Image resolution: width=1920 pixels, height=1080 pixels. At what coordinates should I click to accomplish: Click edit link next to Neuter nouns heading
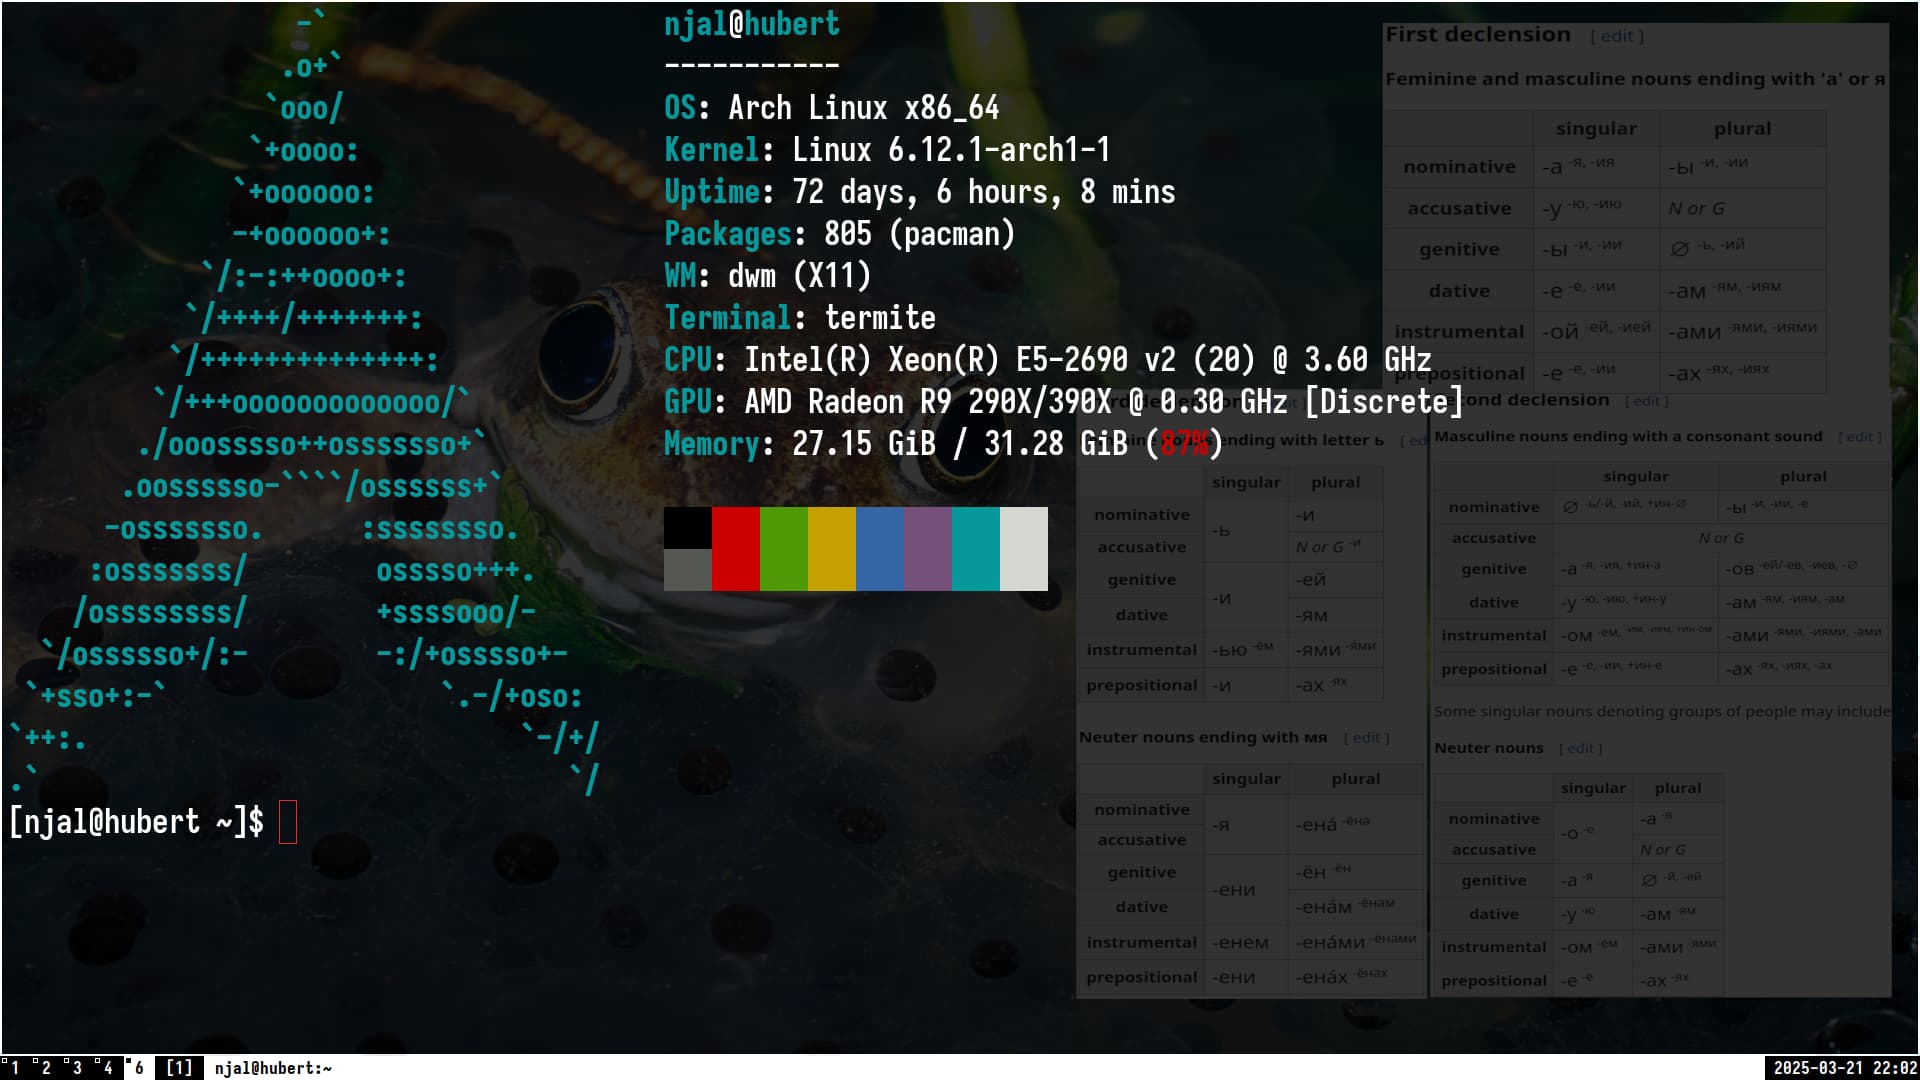(1580, 749)
